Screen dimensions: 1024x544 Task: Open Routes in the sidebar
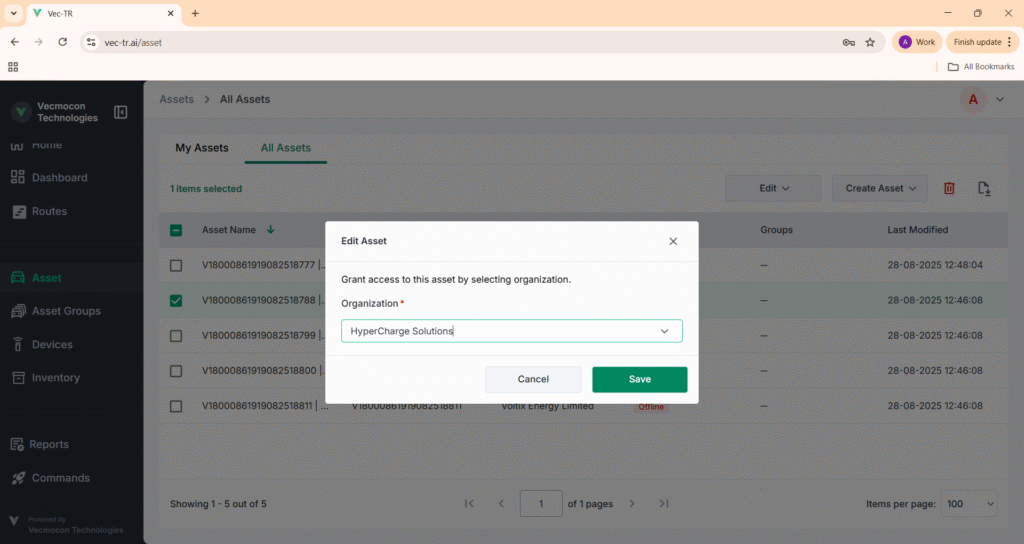coord(49,211)
